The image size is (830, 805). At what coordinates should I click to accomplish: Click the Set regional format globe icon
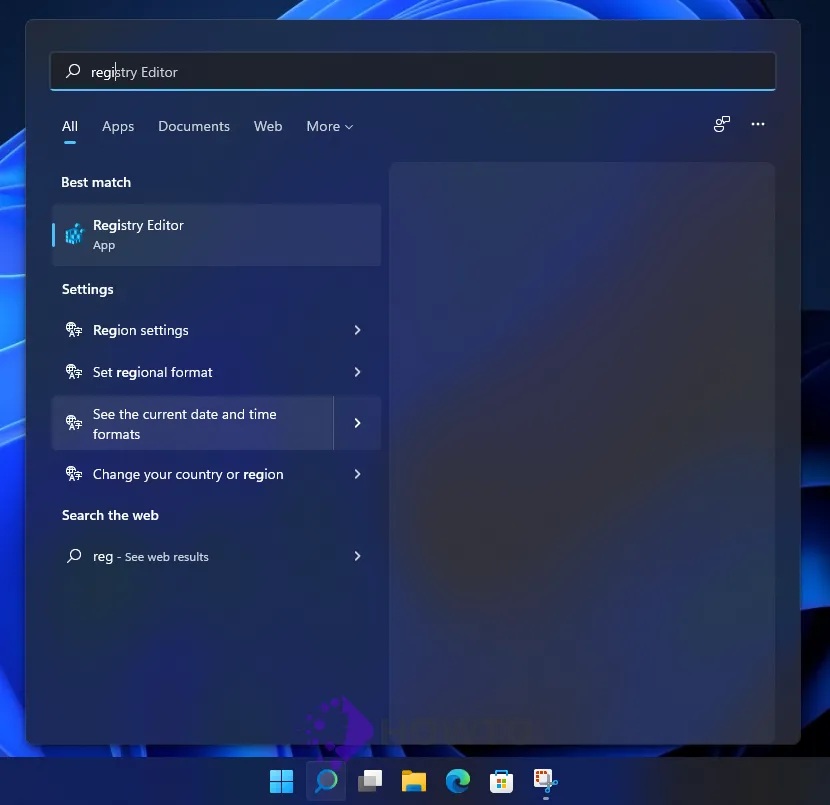pos(74,372)
